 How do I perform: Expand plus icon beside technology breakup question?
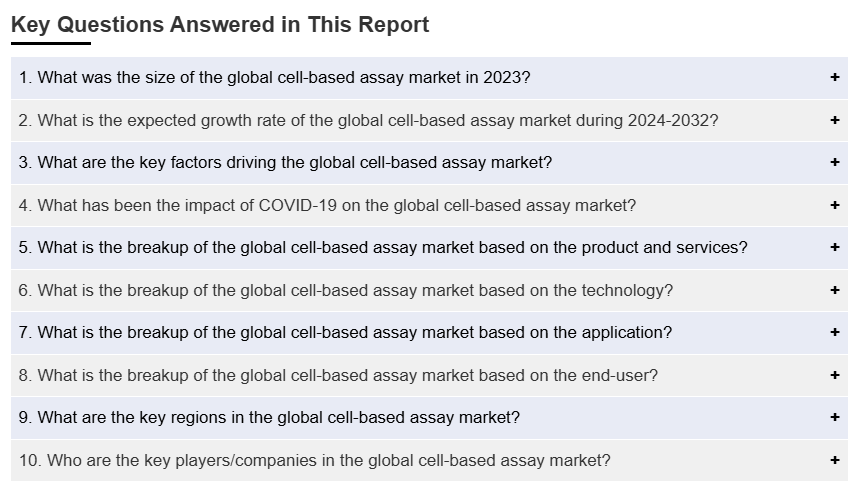(835, 290)
